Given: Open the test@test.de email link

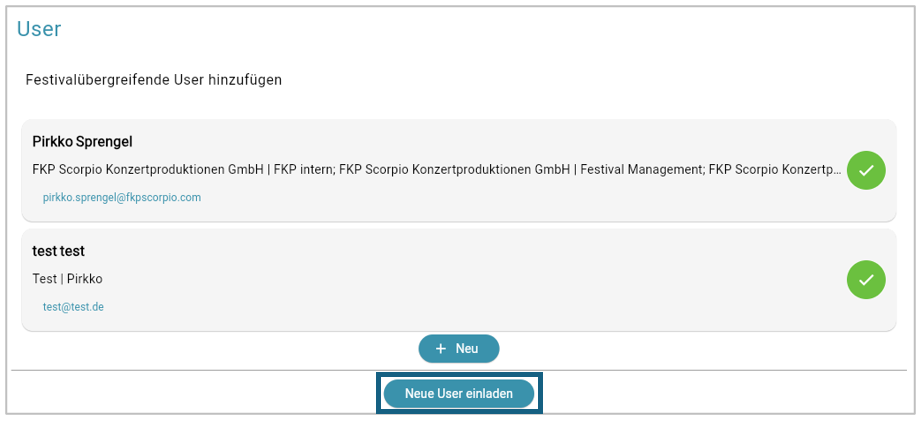Looking at the screenshot, I should (x=73, y=307).
